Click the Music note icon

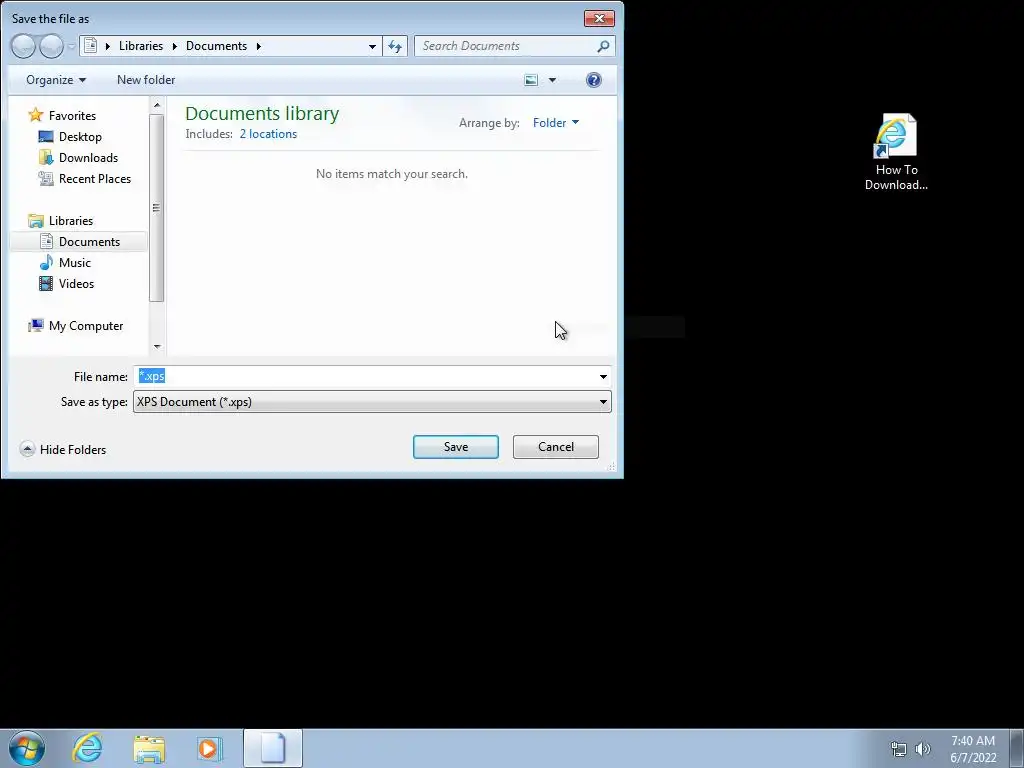pyautogui.click(x=46, y=263)
